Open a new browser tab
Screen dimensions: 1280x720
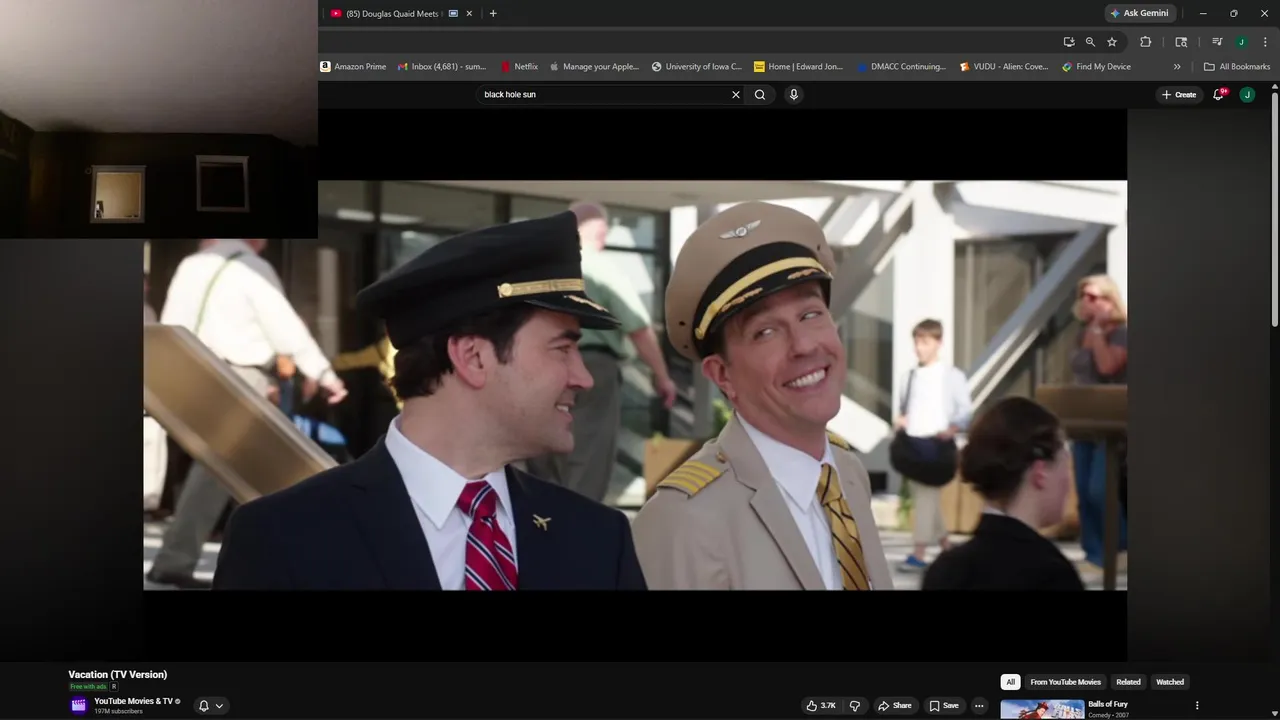(x=493, y=13)
